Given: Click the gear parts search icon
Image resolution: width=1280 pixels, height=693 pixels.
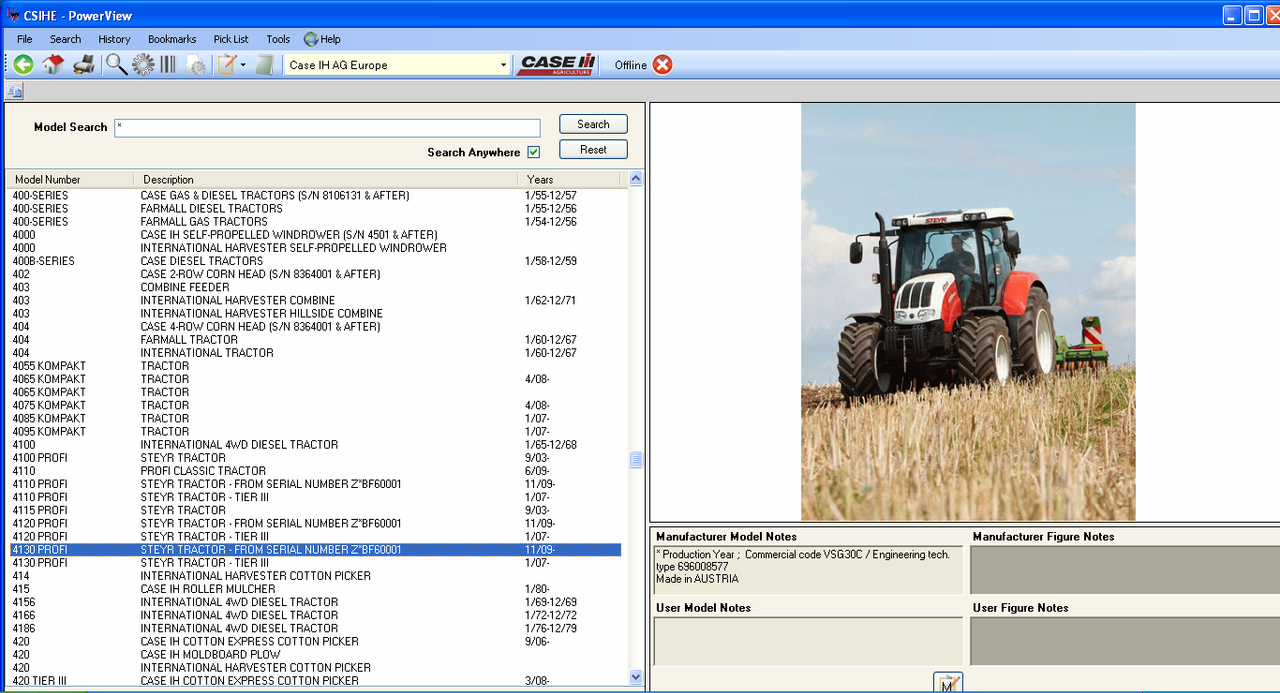Looking at the screenshot, I should [x=143, y=65].
